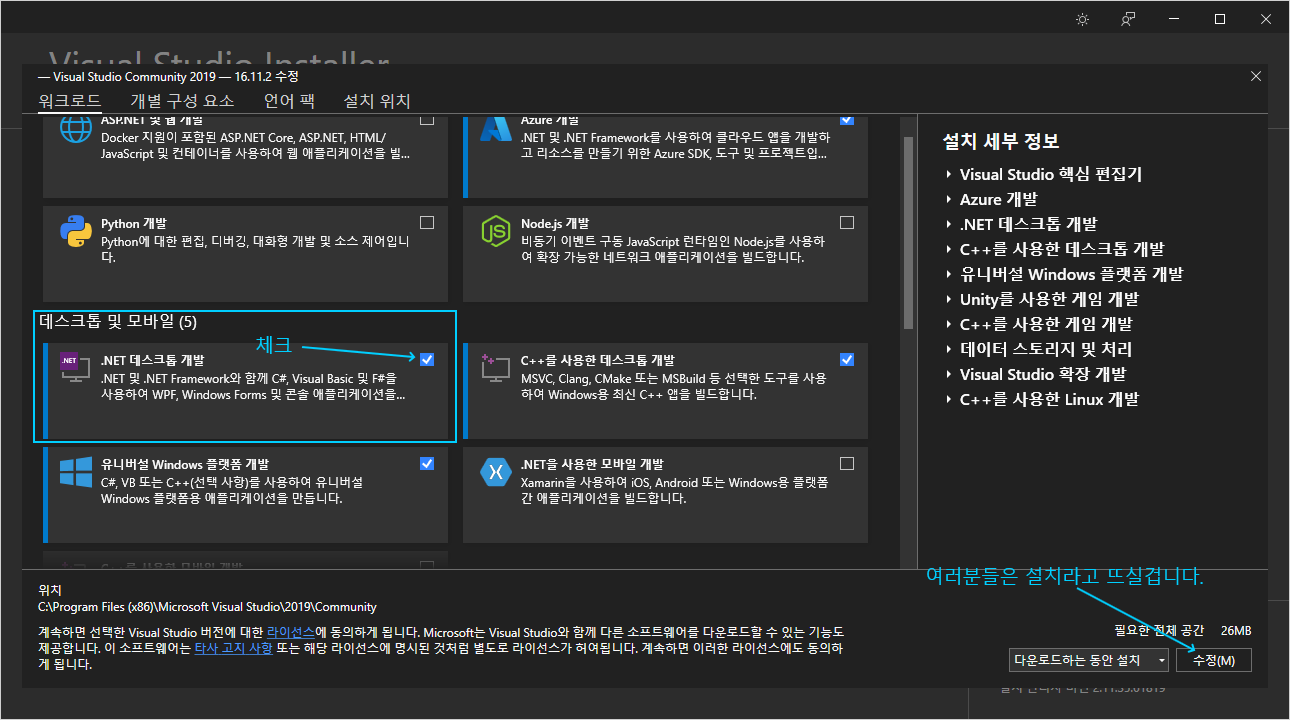This screenshot has width=1290, height=720.
Task: Open the 라이선스 link
Action: click(291, 633)
